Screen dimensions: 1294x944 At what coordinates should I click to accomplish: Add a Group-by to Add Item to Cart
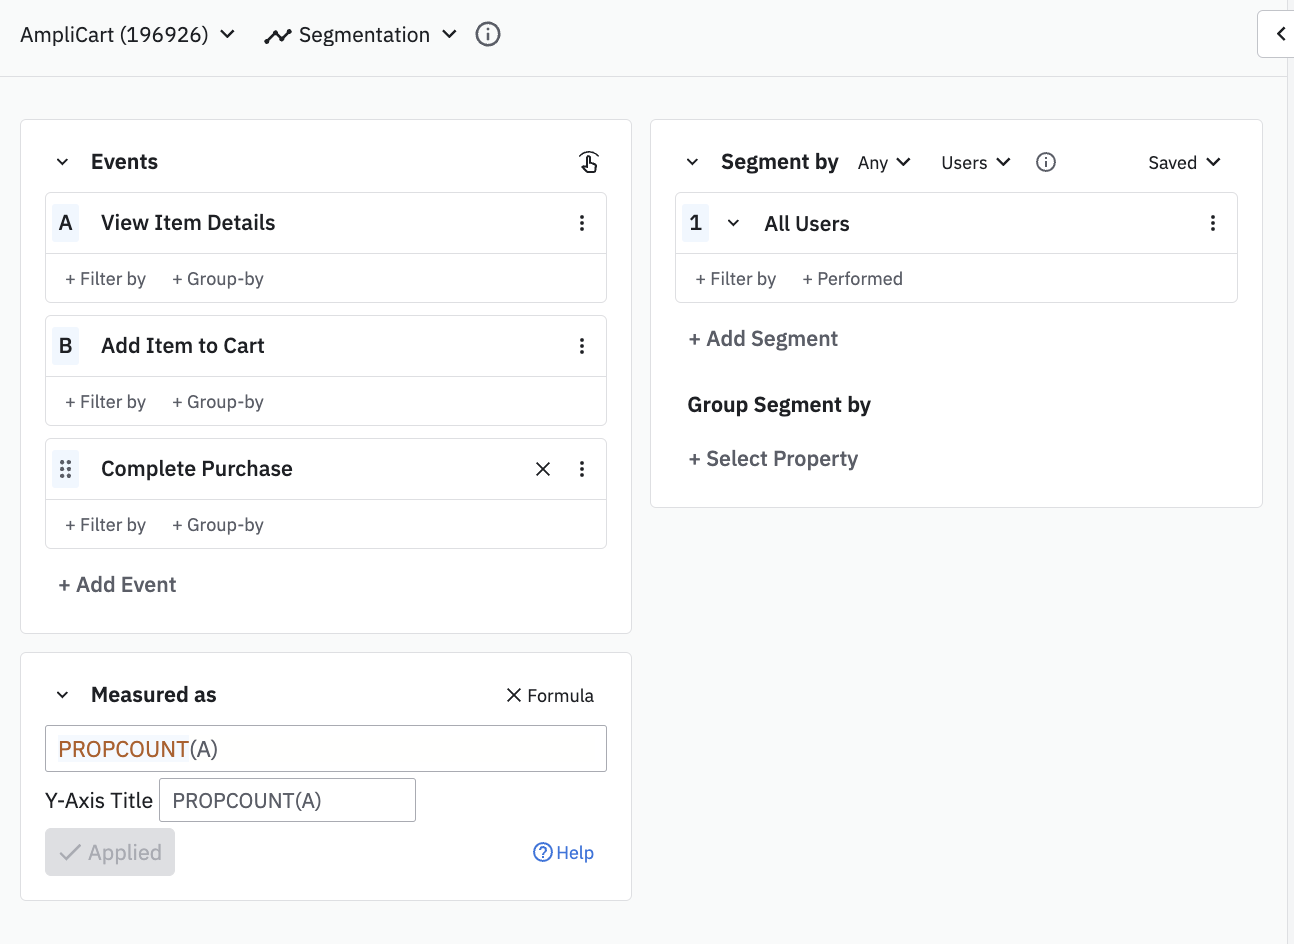218,402
